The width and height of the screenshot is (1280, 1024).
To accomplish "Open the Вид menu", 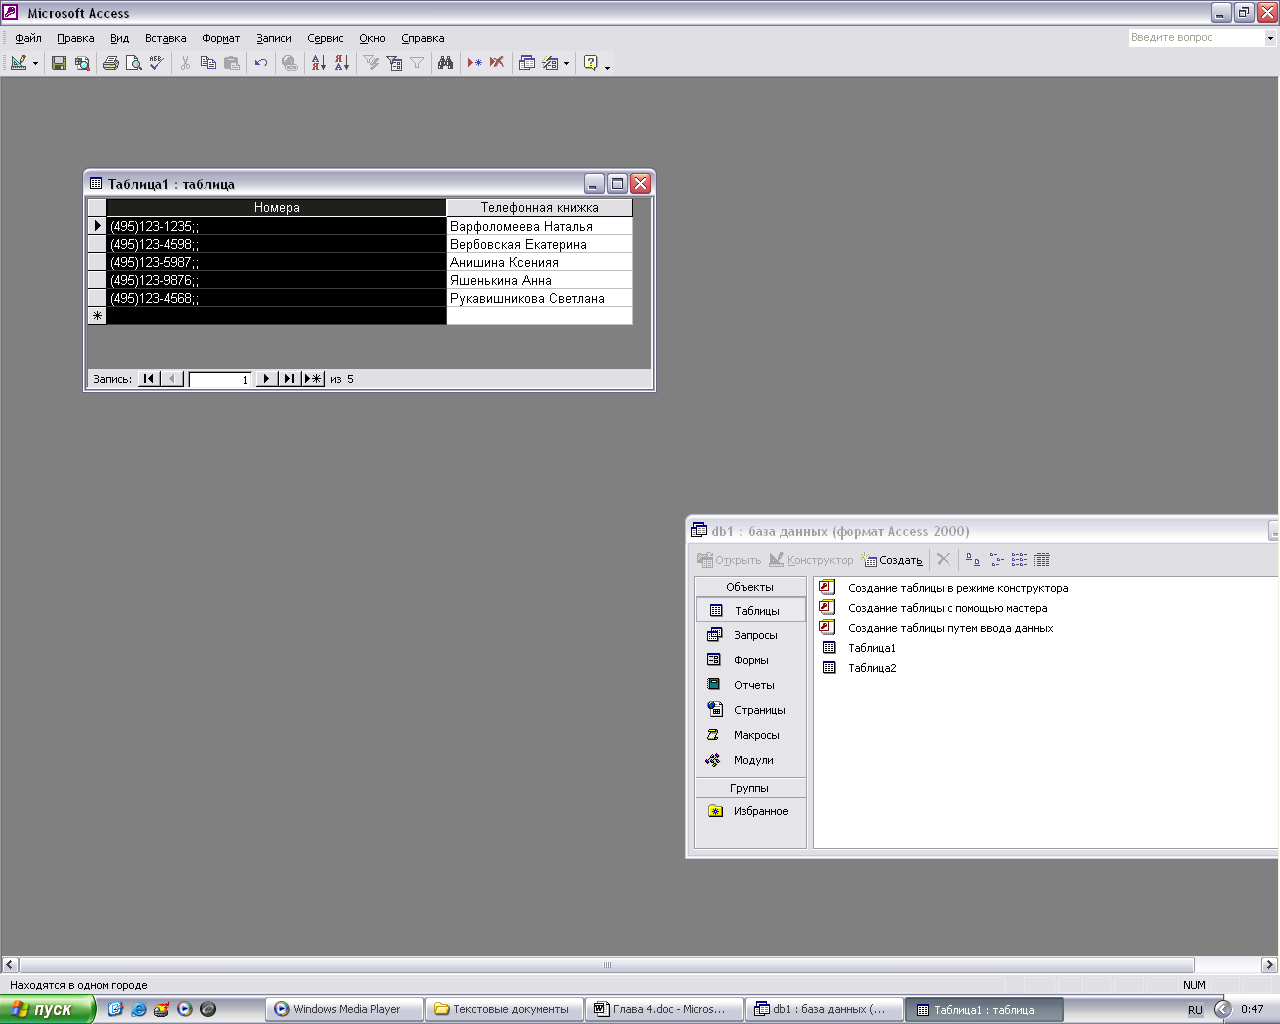I will 120,38.
